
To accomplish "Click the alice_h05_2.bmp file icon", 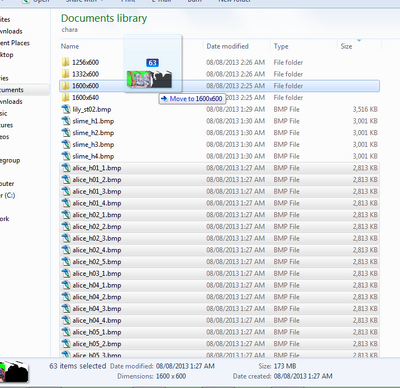I will click(66, 344).
